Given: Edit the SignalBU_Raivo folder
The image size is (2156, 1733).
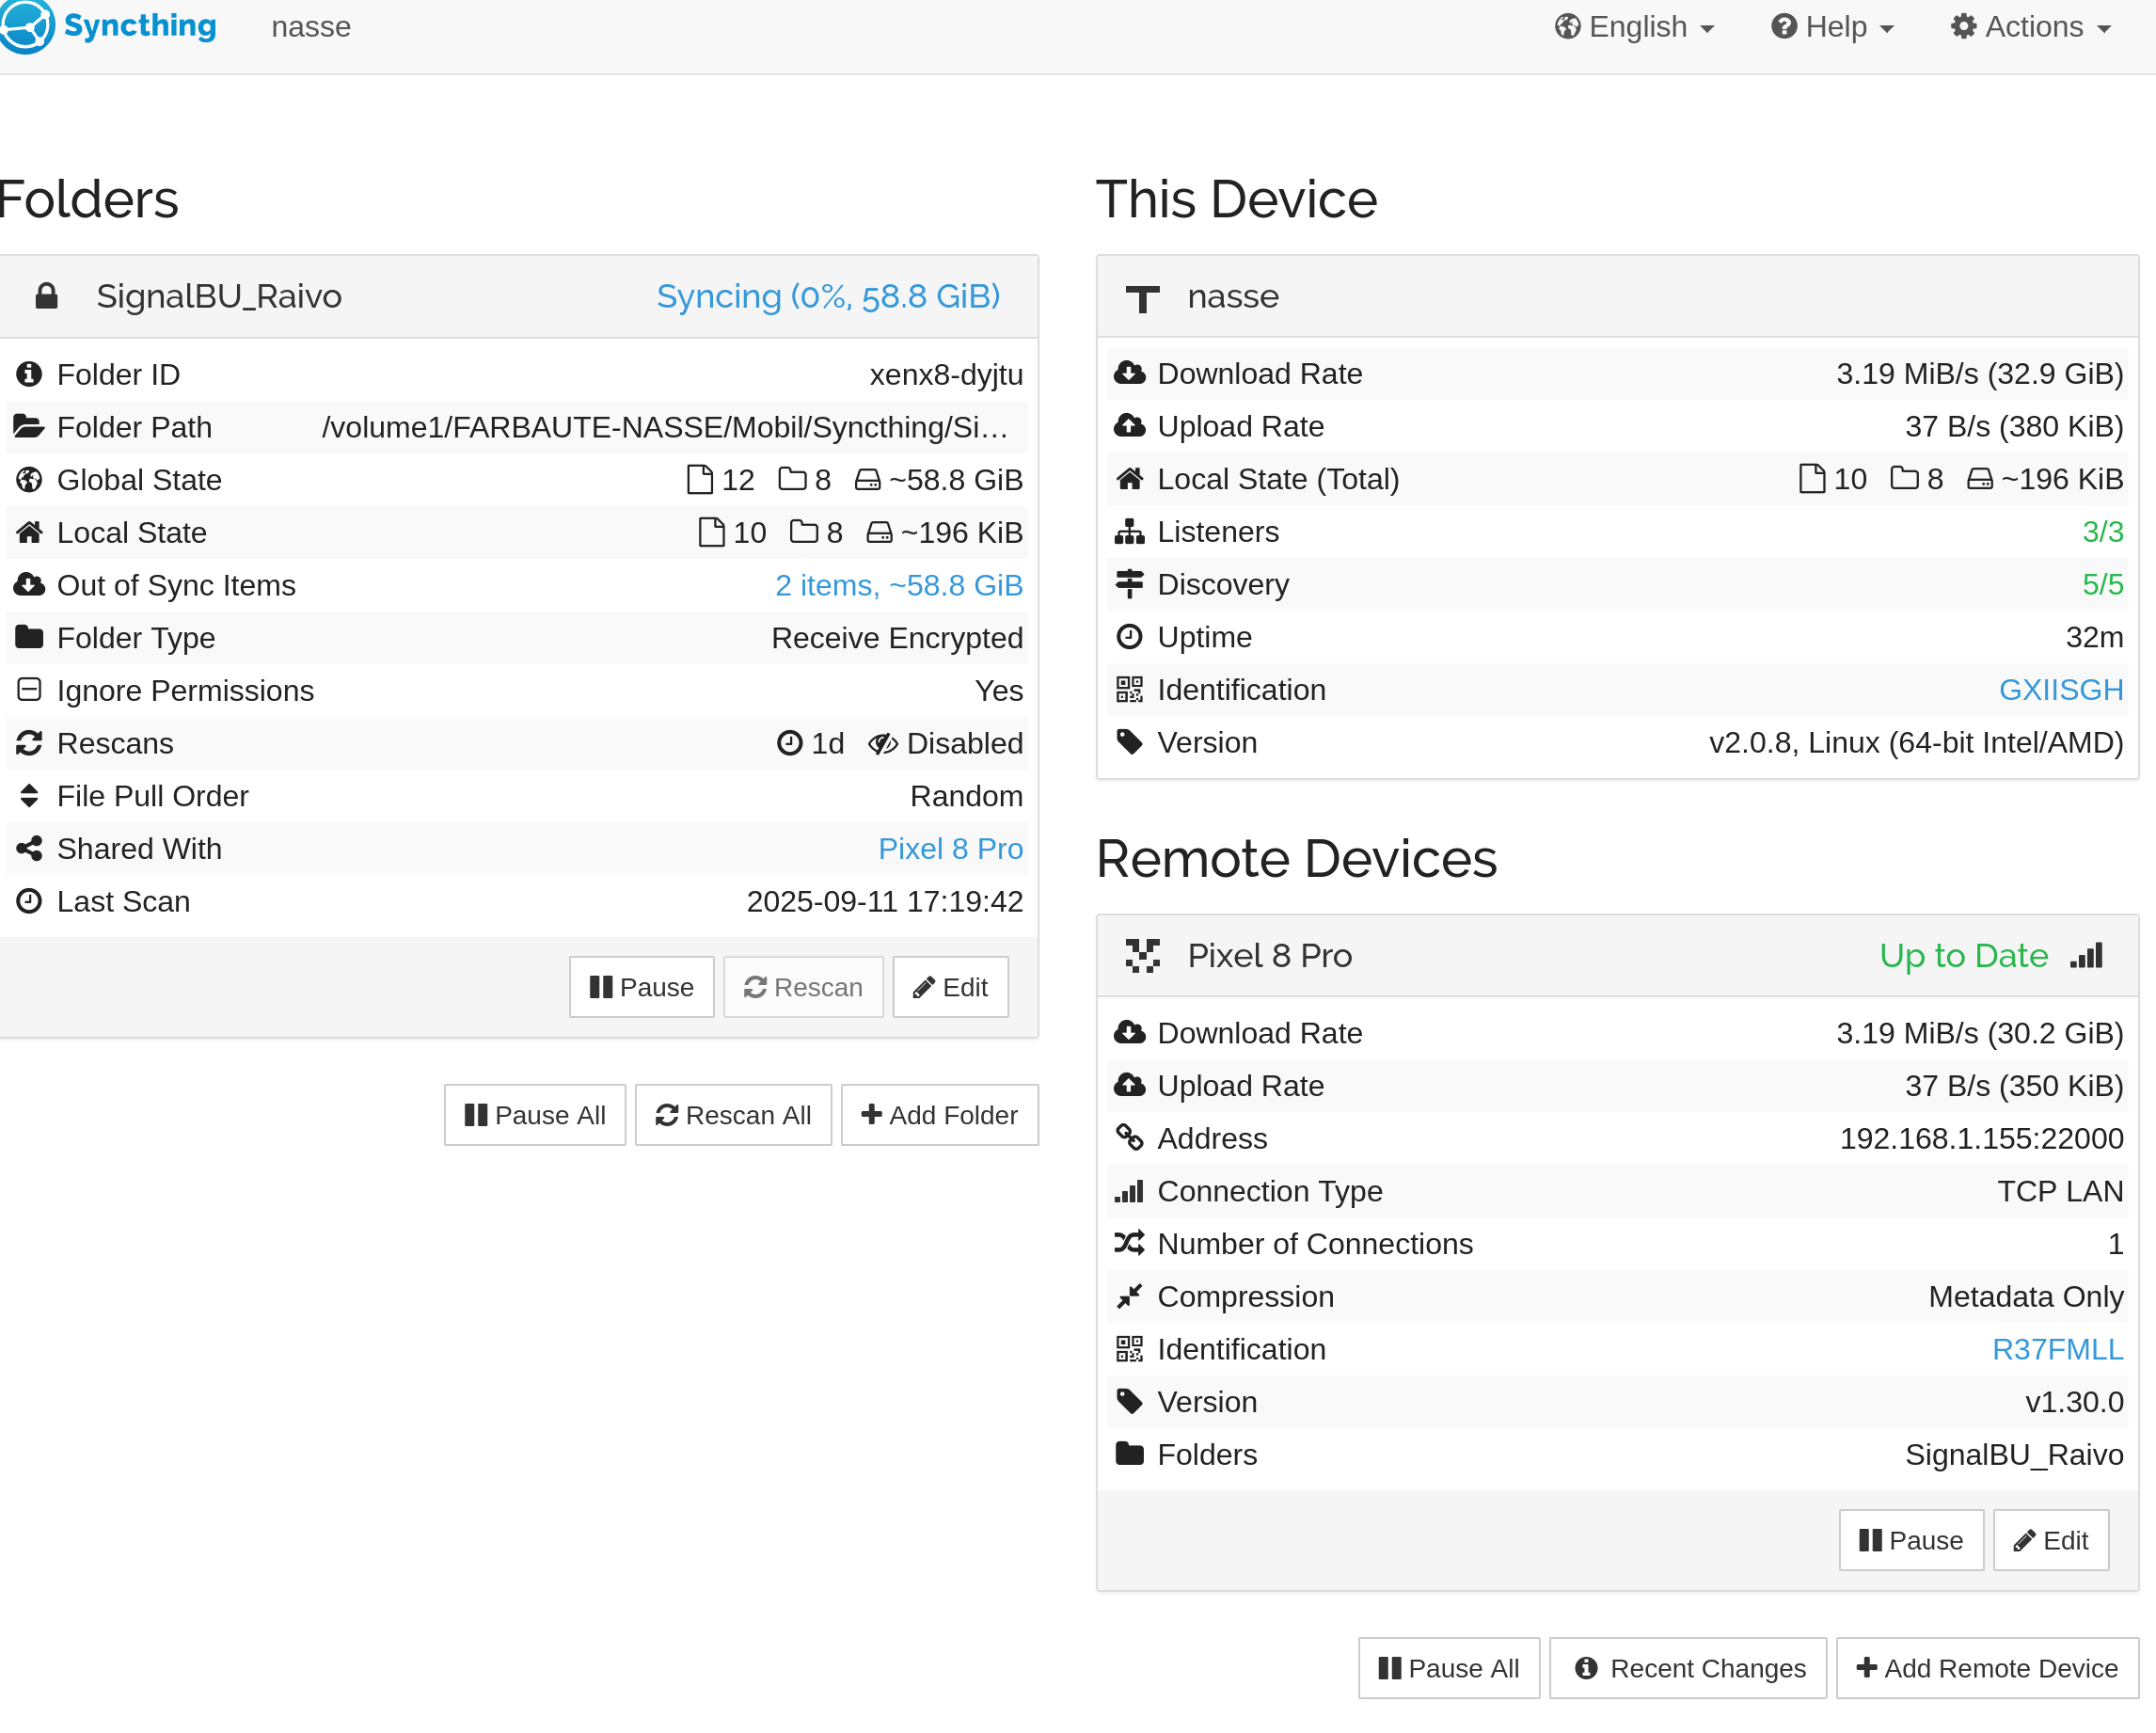Looking at the screenshot, I should pyautogui.click(x=950, y=987).
